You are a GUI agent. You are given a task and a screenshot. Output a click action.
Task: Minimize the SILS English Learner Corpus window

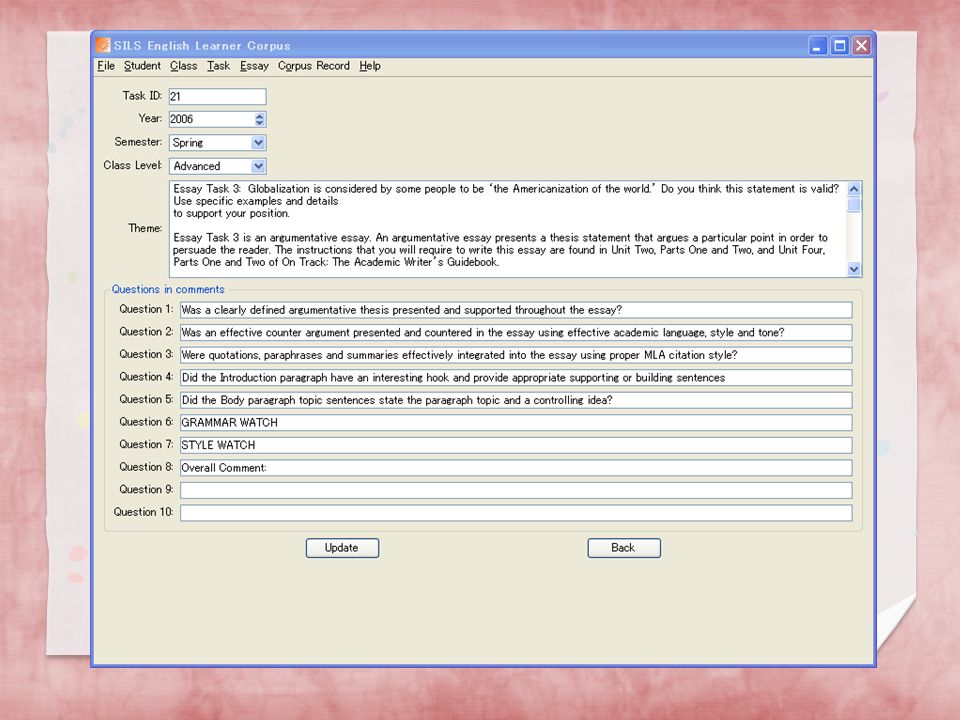[817, 46]
